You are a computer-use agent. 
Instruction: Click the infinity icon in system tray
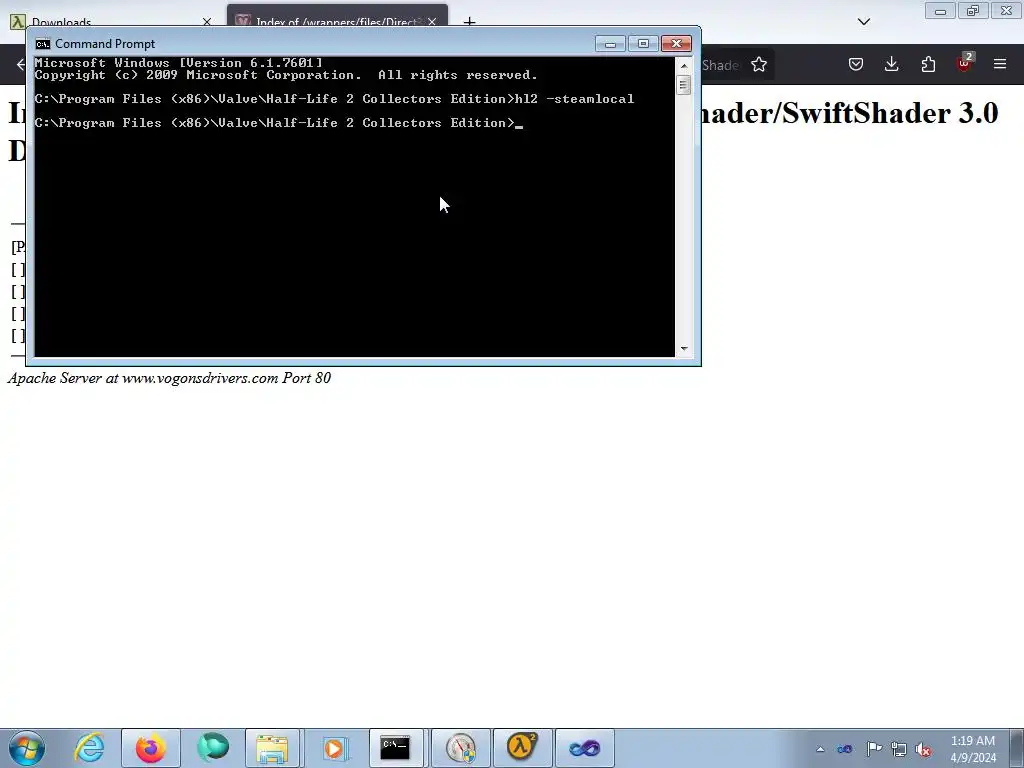[844, 749]
